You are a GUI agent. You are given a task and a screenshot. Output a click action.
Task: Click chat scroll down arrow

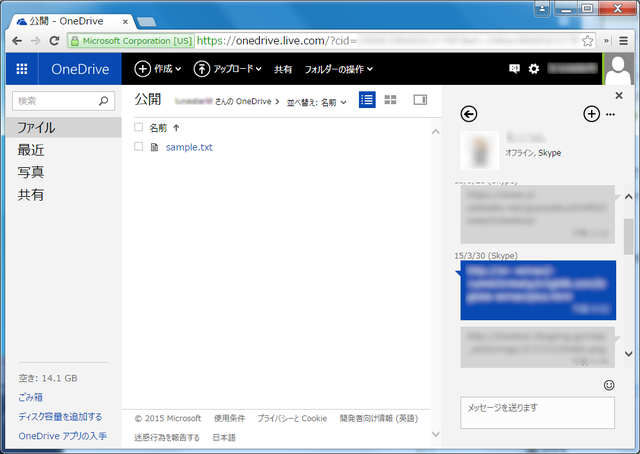[x=629, y=354]
